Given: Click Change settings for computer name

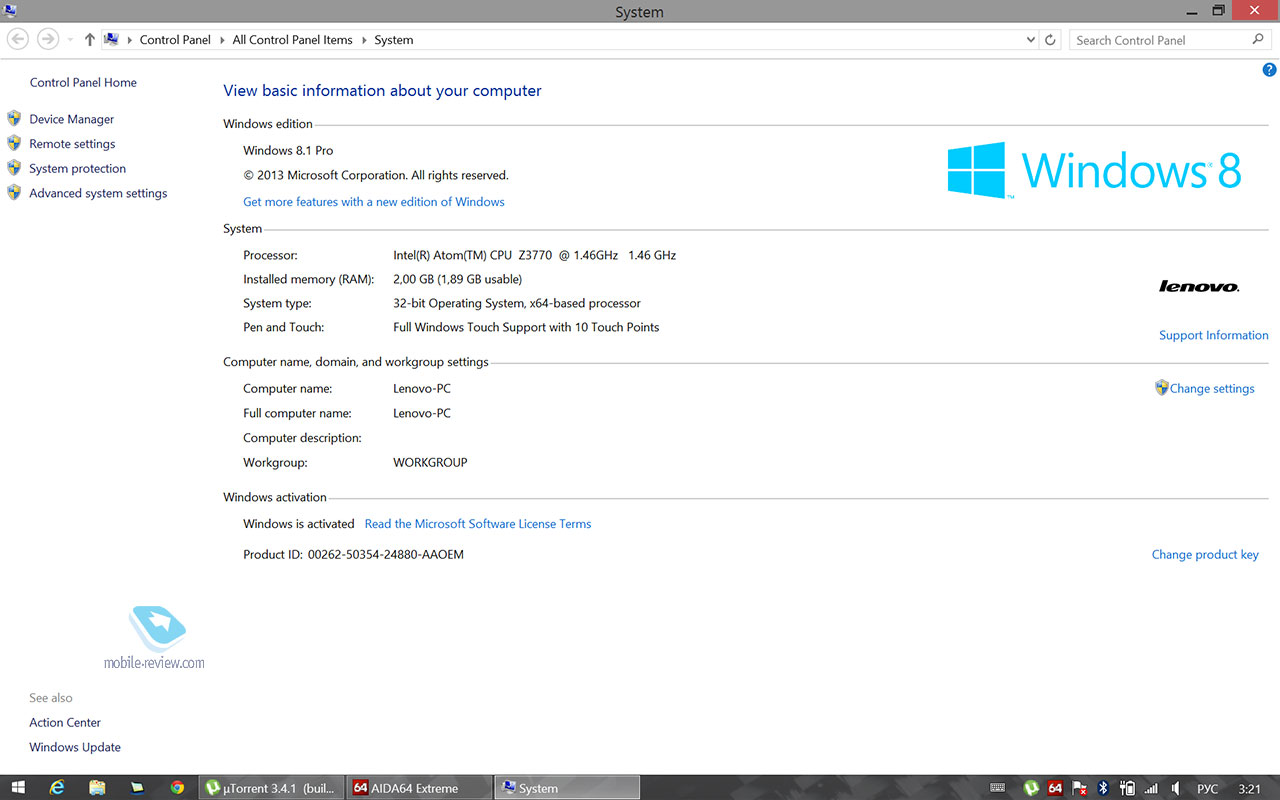Looking at the screenshot, I should 1212,389.
